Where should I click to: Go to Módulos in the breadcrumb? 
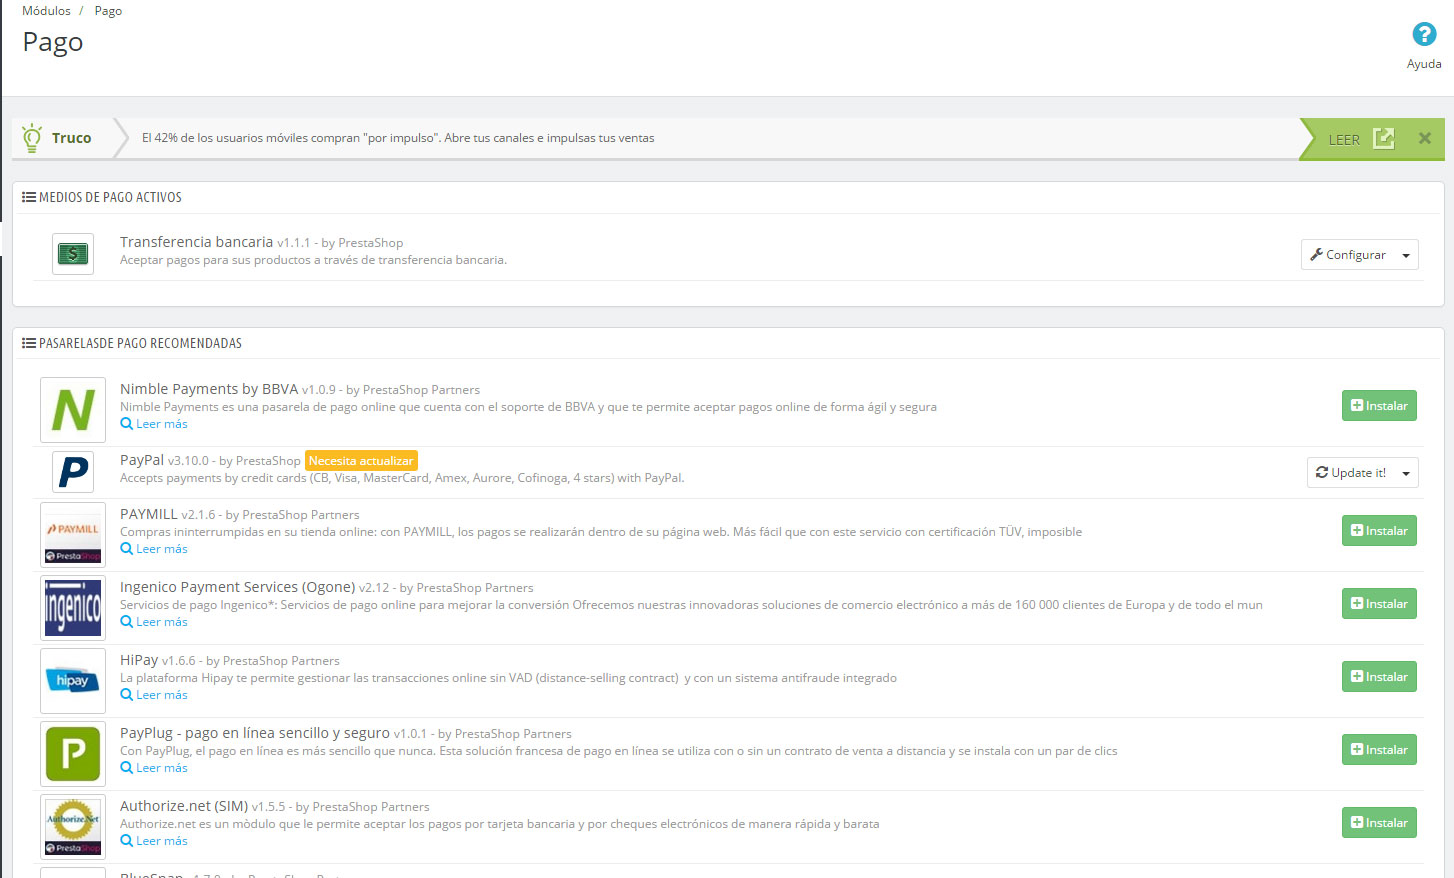pyautogui.click(x=46, y=11)
